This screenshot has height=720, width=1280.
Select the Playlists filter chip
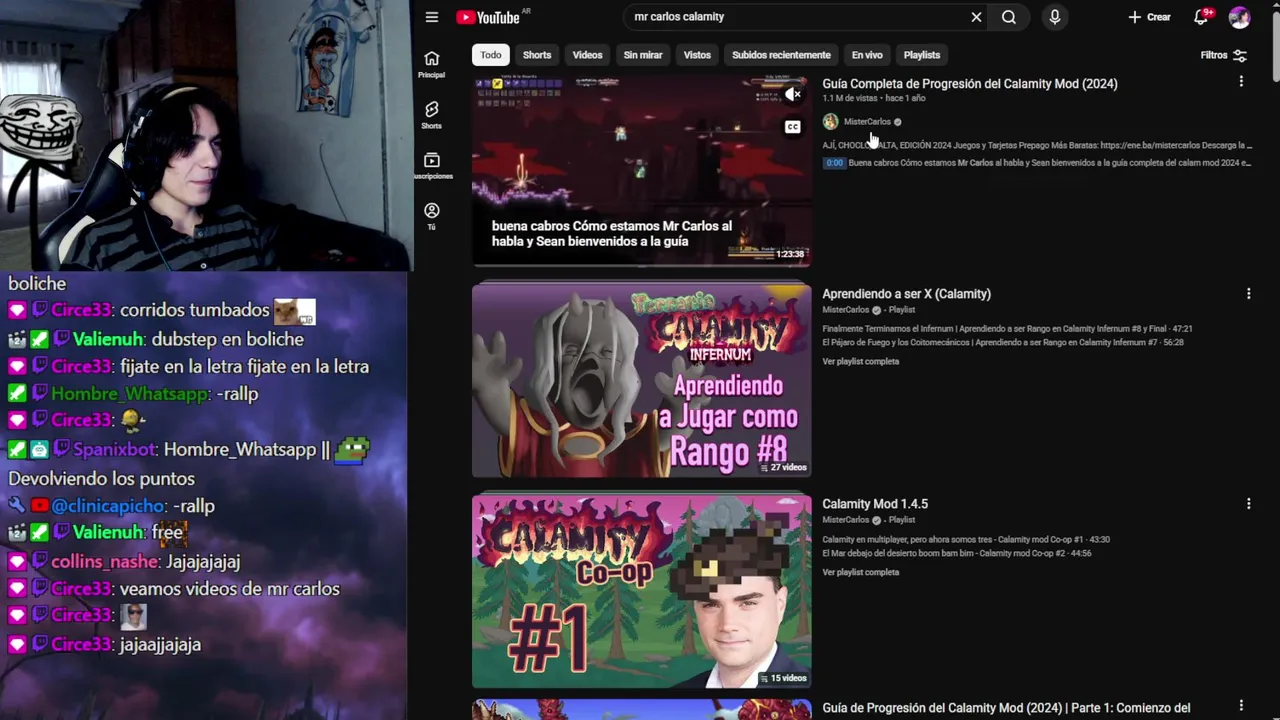coord(922,55)
